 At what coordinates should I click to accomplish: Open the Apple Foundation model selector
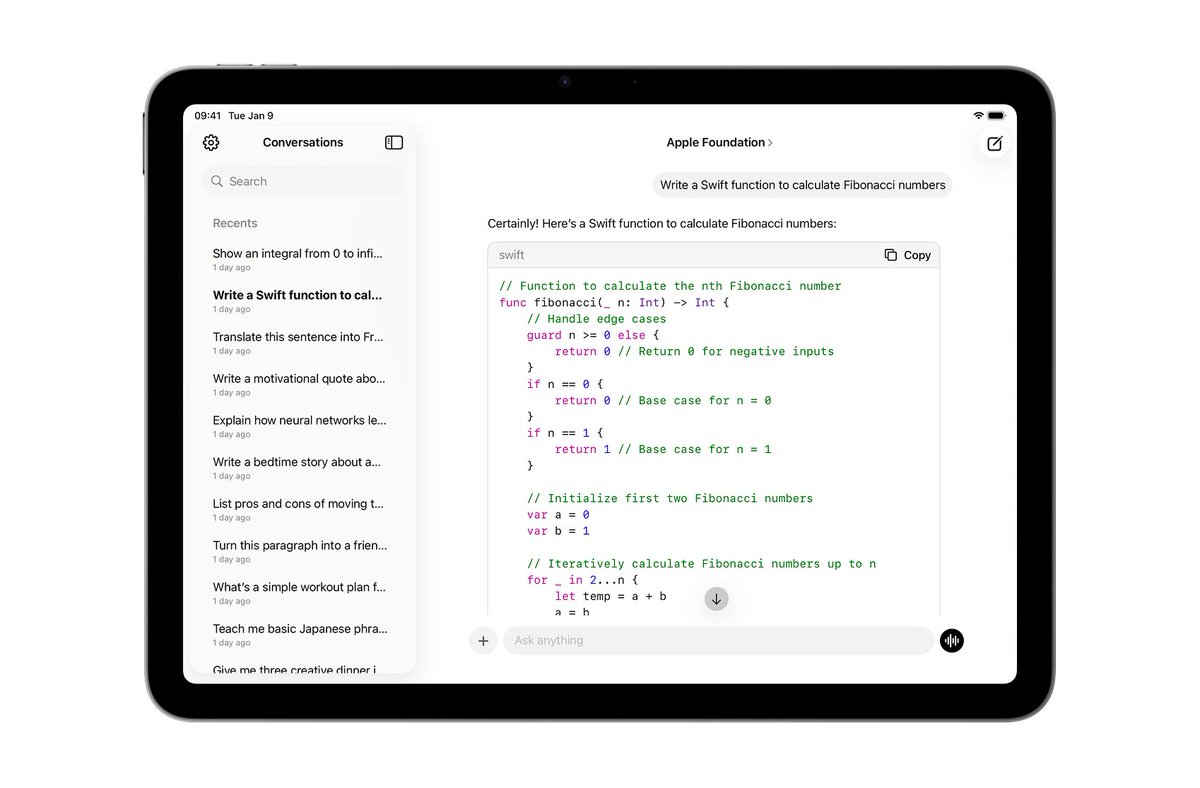(720, 143)
